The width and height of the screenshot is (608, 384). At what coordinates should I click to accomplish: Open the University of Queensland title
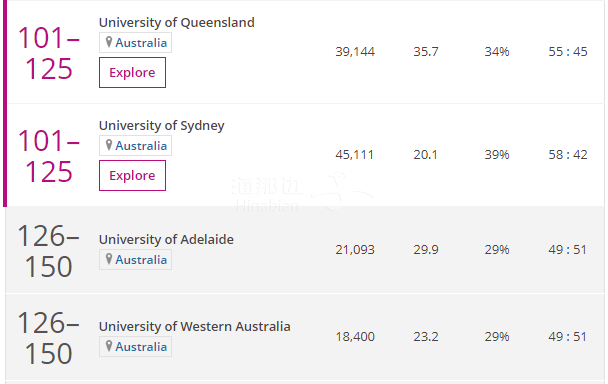177,22
